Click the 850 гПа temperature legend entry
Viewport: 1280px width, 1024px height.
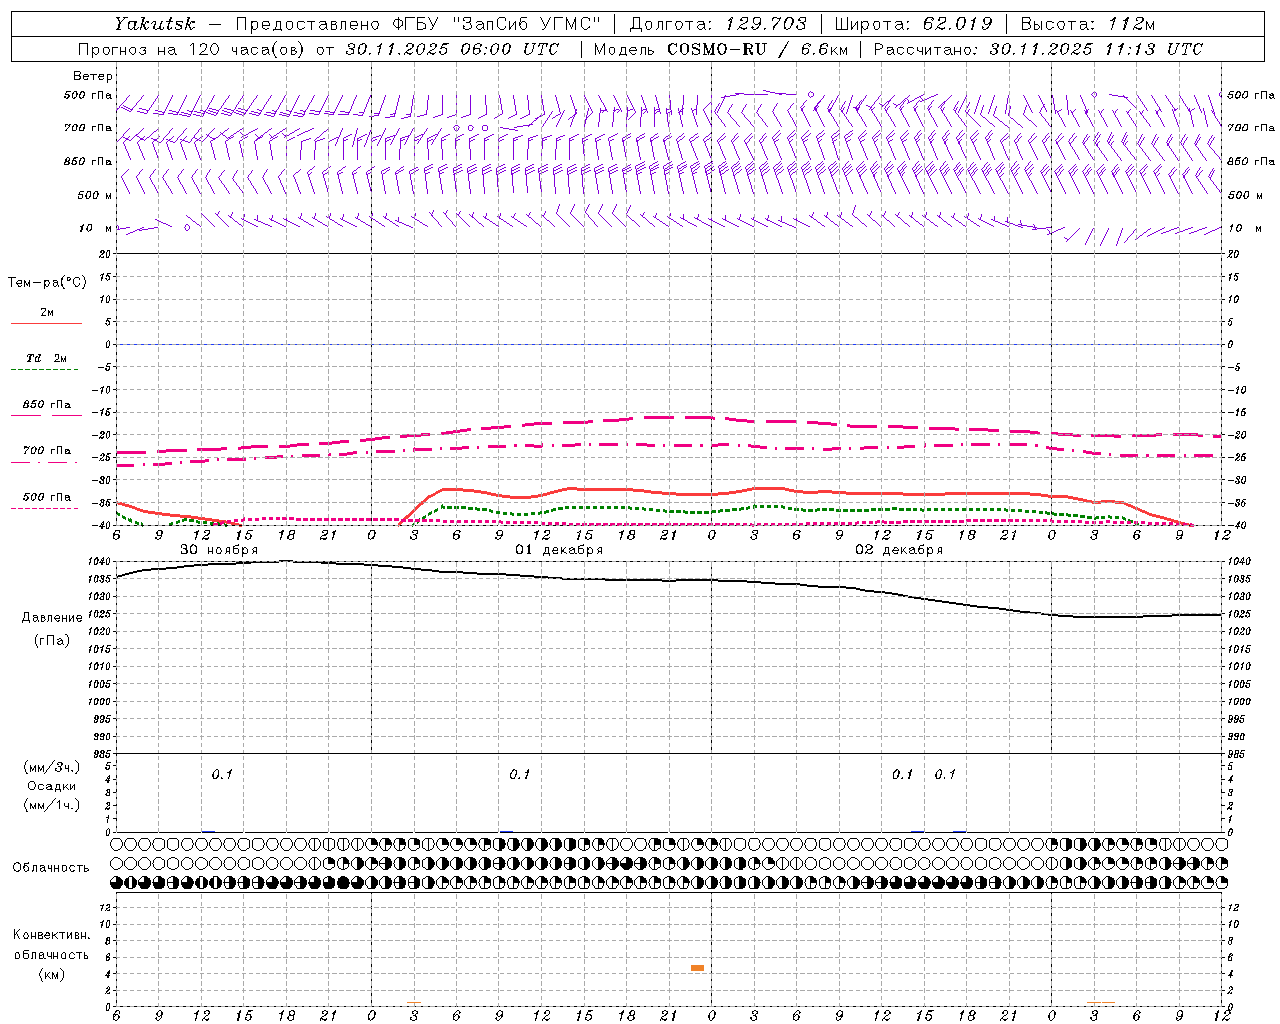(x=47, y=404)
